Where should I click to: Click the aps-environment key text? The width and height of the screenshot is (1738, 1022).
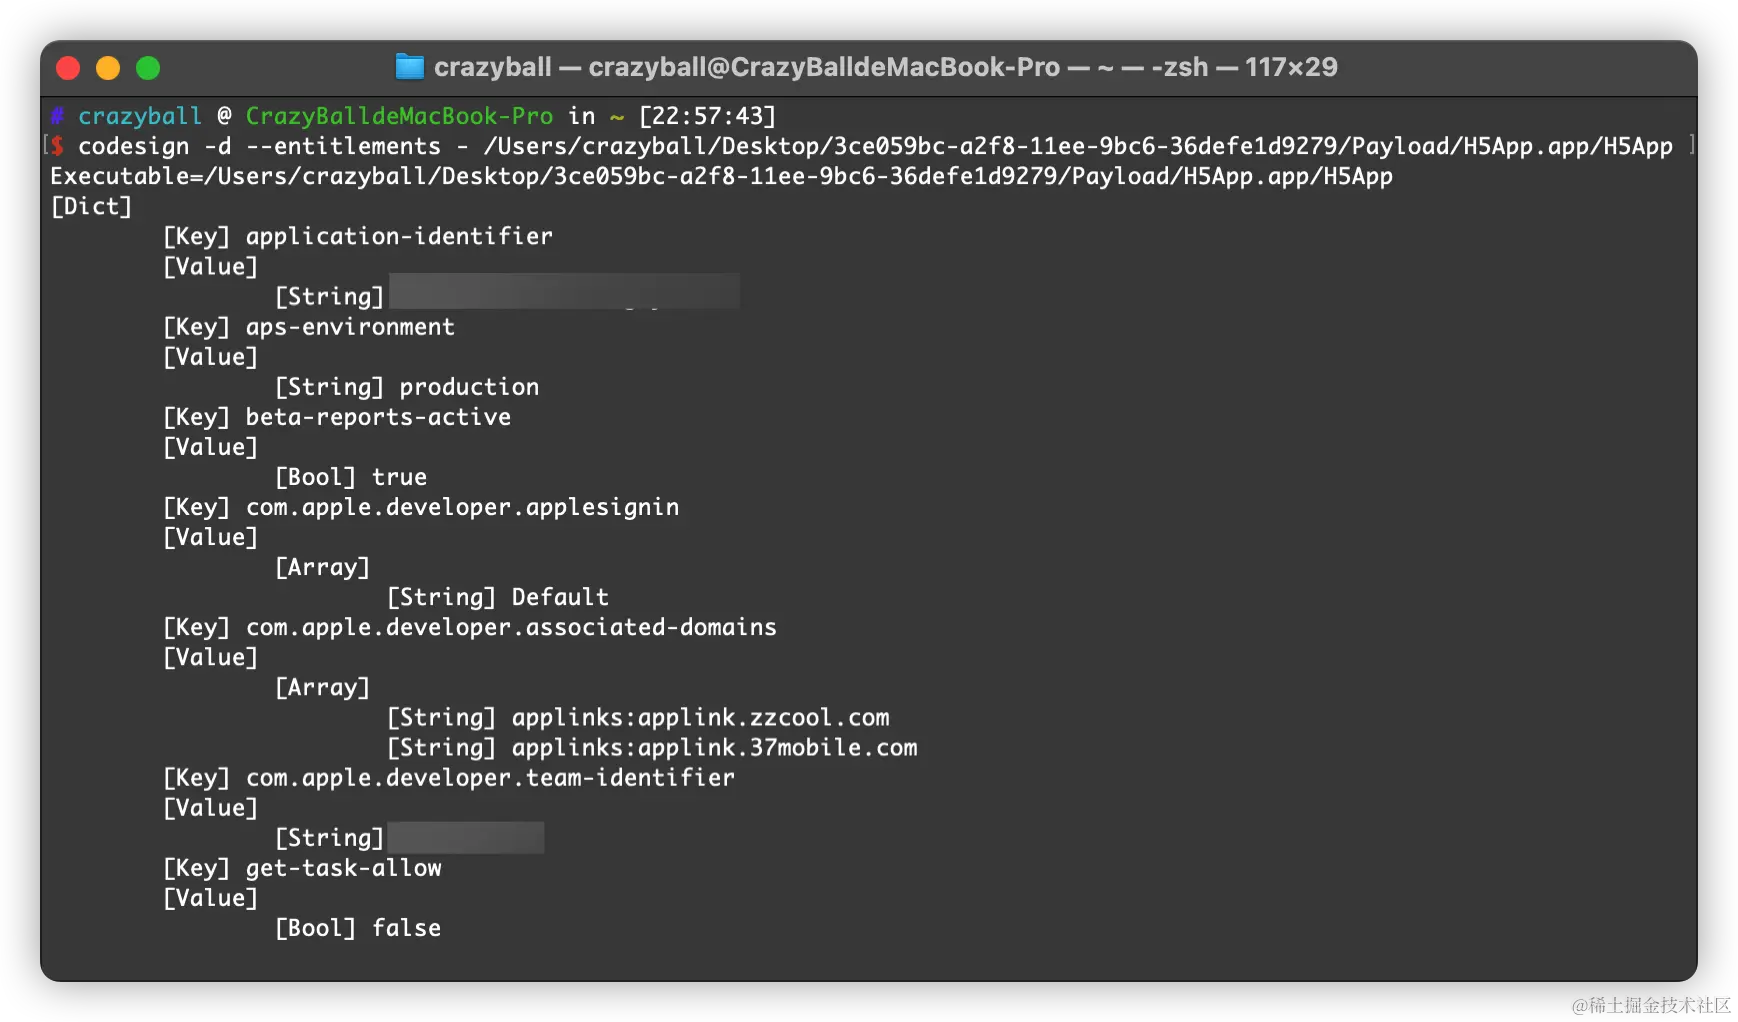[350, 327]
